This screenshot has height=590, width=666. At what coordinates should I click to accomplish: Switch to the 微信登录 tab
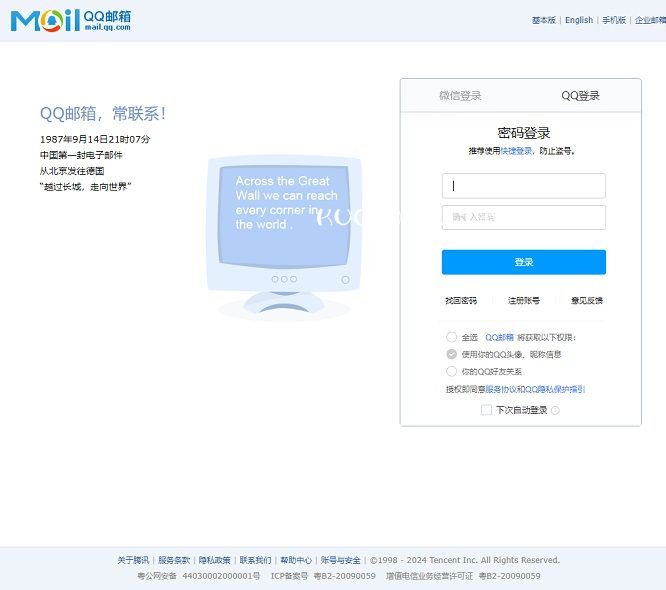[460, 96]
